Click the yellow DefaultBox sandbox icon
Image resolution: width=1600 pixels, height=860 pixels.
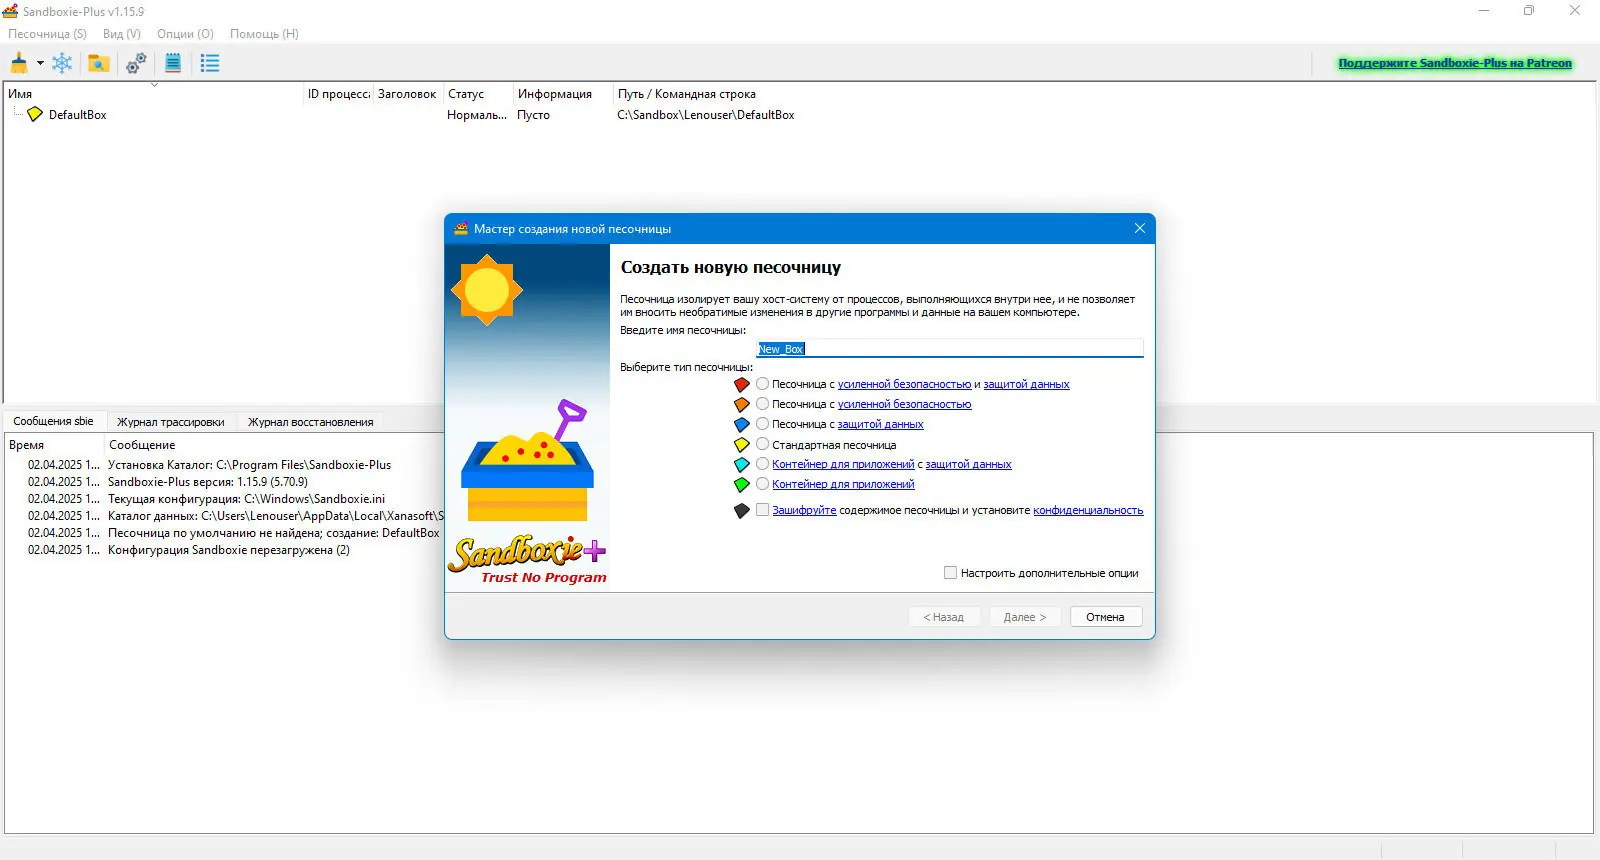(x=35, y=114)
